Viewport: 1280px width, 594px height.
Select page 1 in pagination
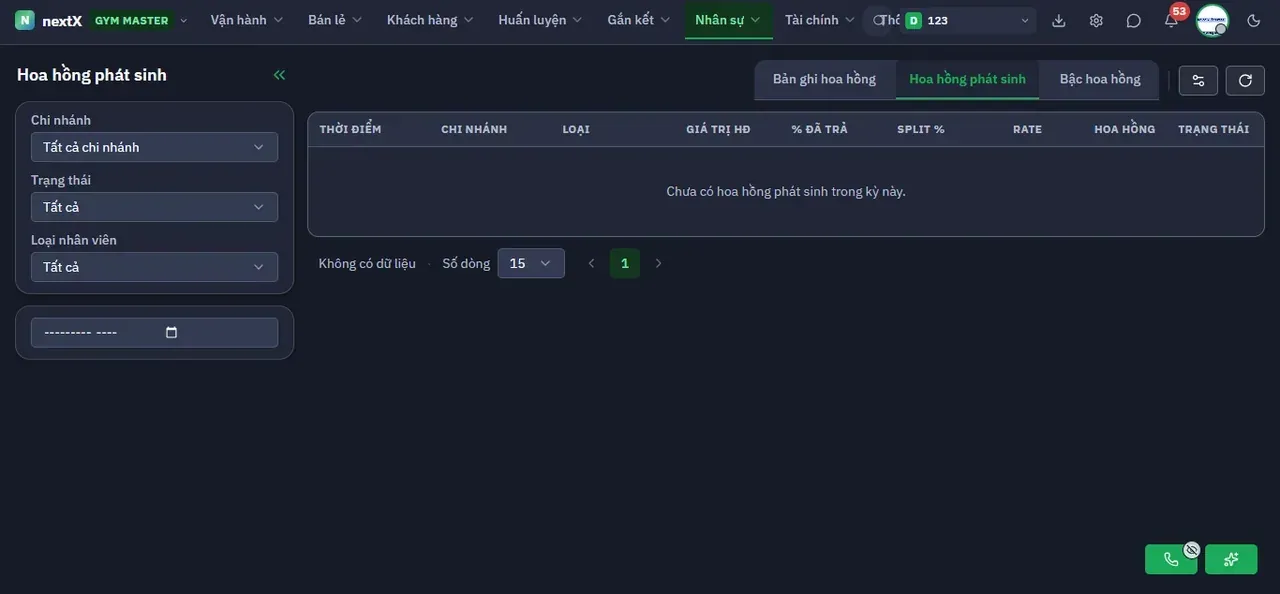coord(625,263)
